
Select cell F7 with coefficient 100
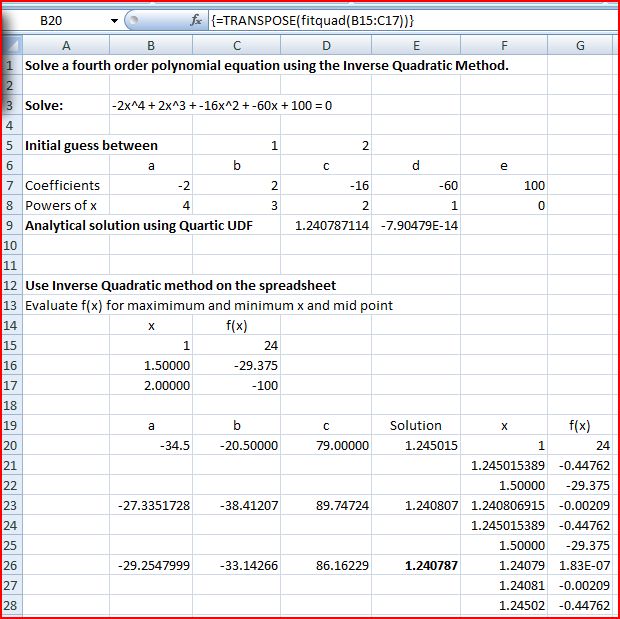[x=504, y=185]
